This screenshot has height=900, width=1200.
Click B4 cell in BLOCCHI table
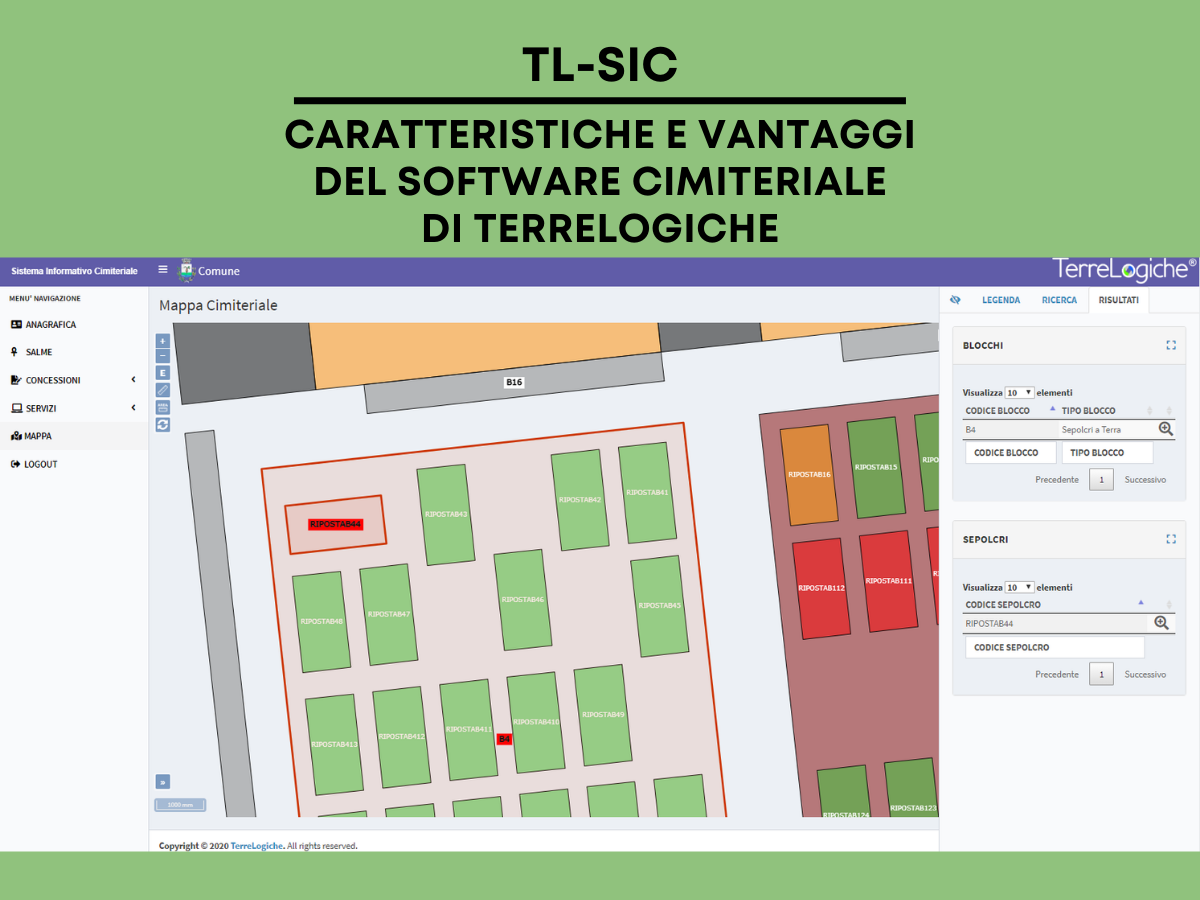pyautogui.click(x=1010, y=429)
